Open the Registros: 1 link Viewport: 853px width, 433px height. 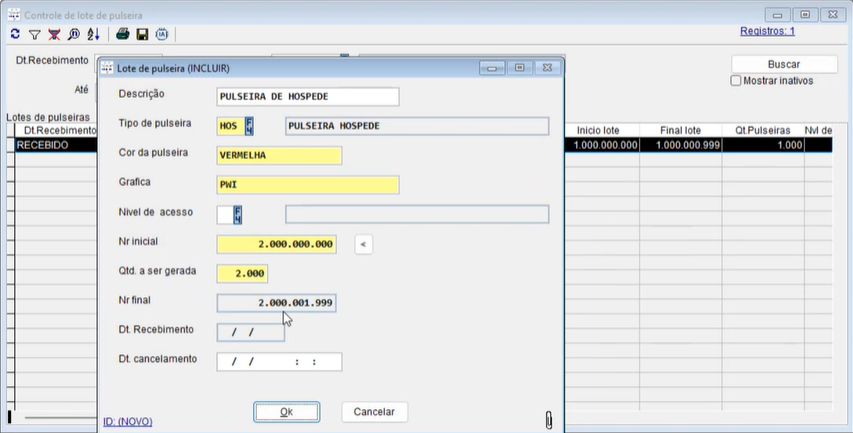pyautogui.click(x=767, y=31)
